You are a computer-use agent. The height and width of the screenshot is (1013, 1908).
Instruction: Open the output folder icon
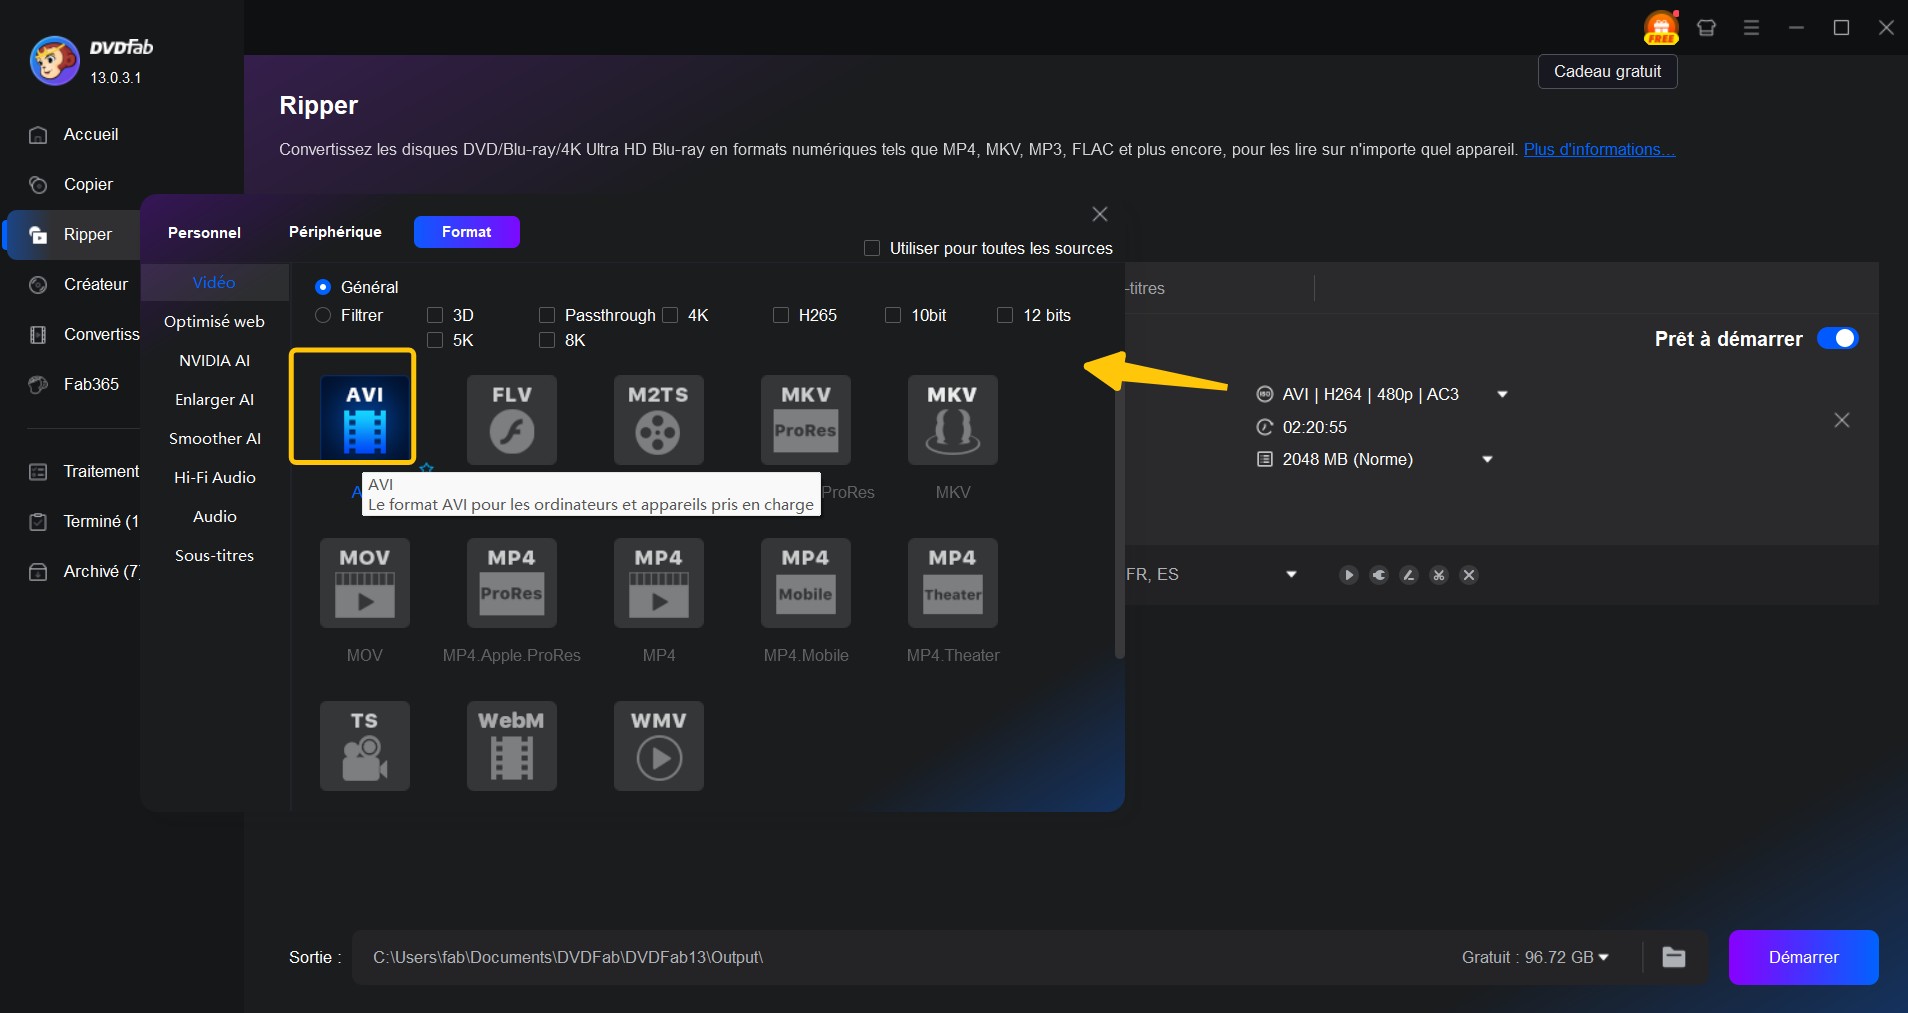(x=1673, y=957)
